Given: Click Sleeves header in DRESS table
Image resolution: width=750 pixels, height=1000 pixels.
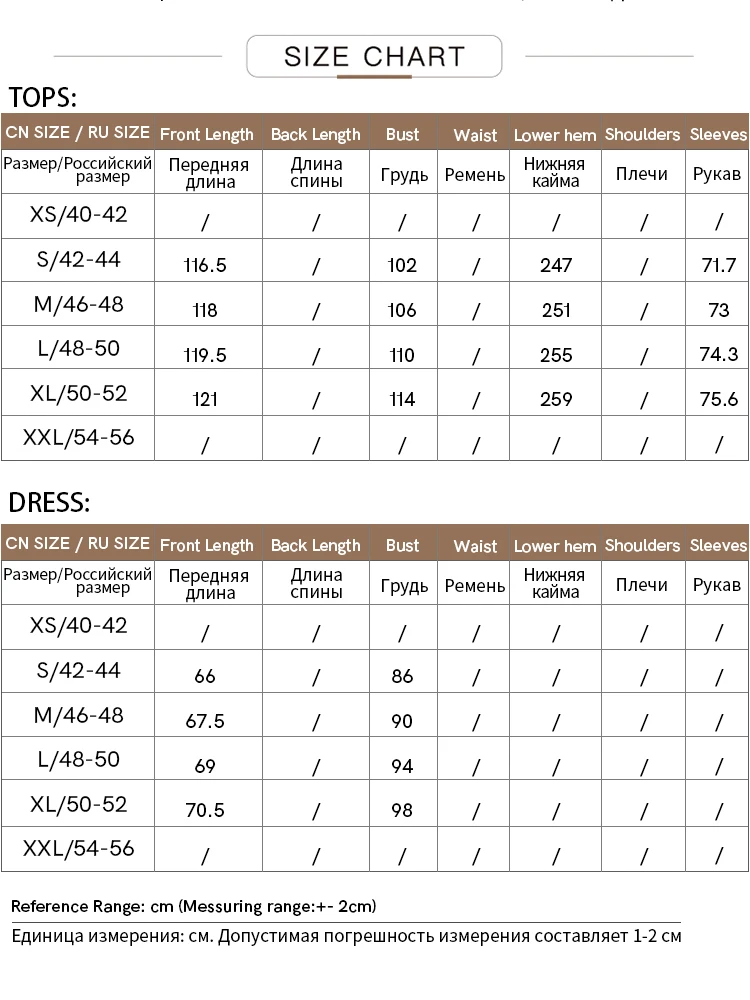Looking at the screenshot, I should click(x=718, y=545).
